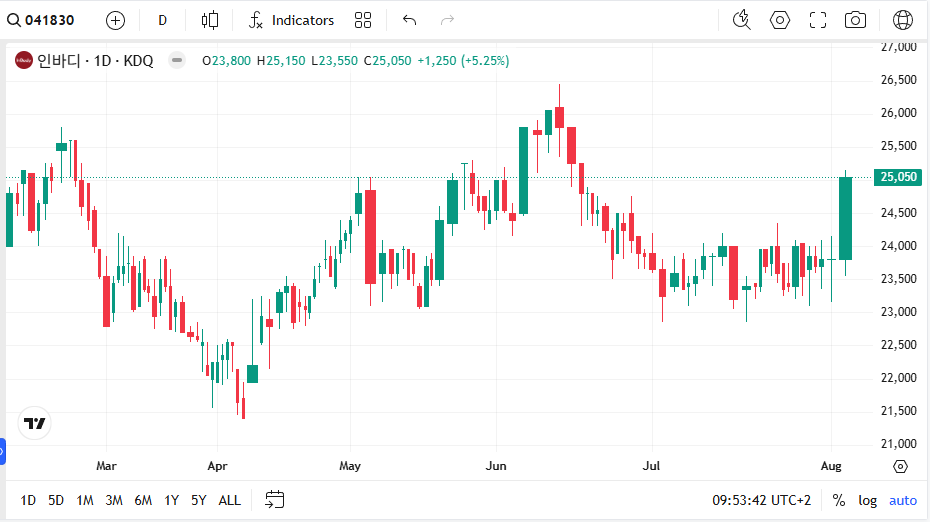Select the 1Y date range

[x=171, y=501]
